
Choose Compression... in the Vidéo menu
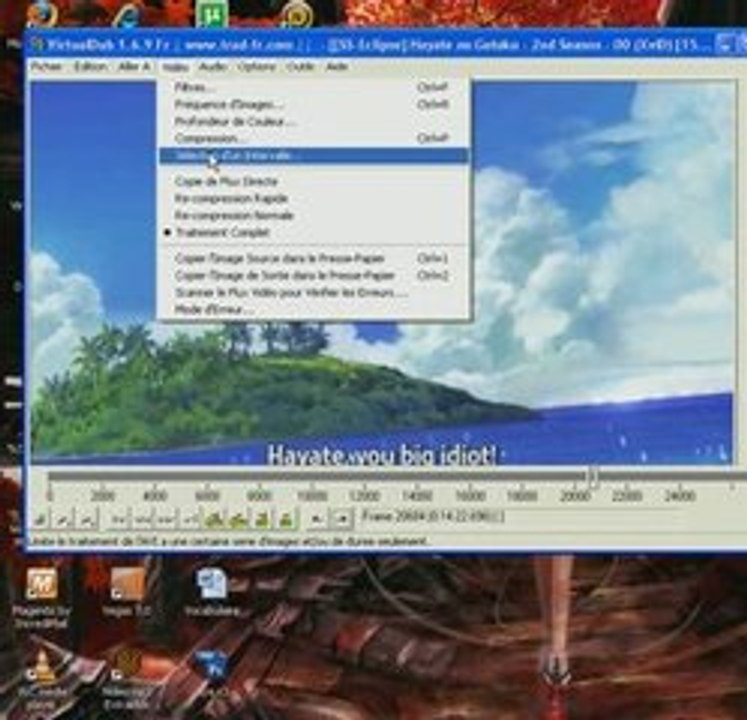(314, 139)
